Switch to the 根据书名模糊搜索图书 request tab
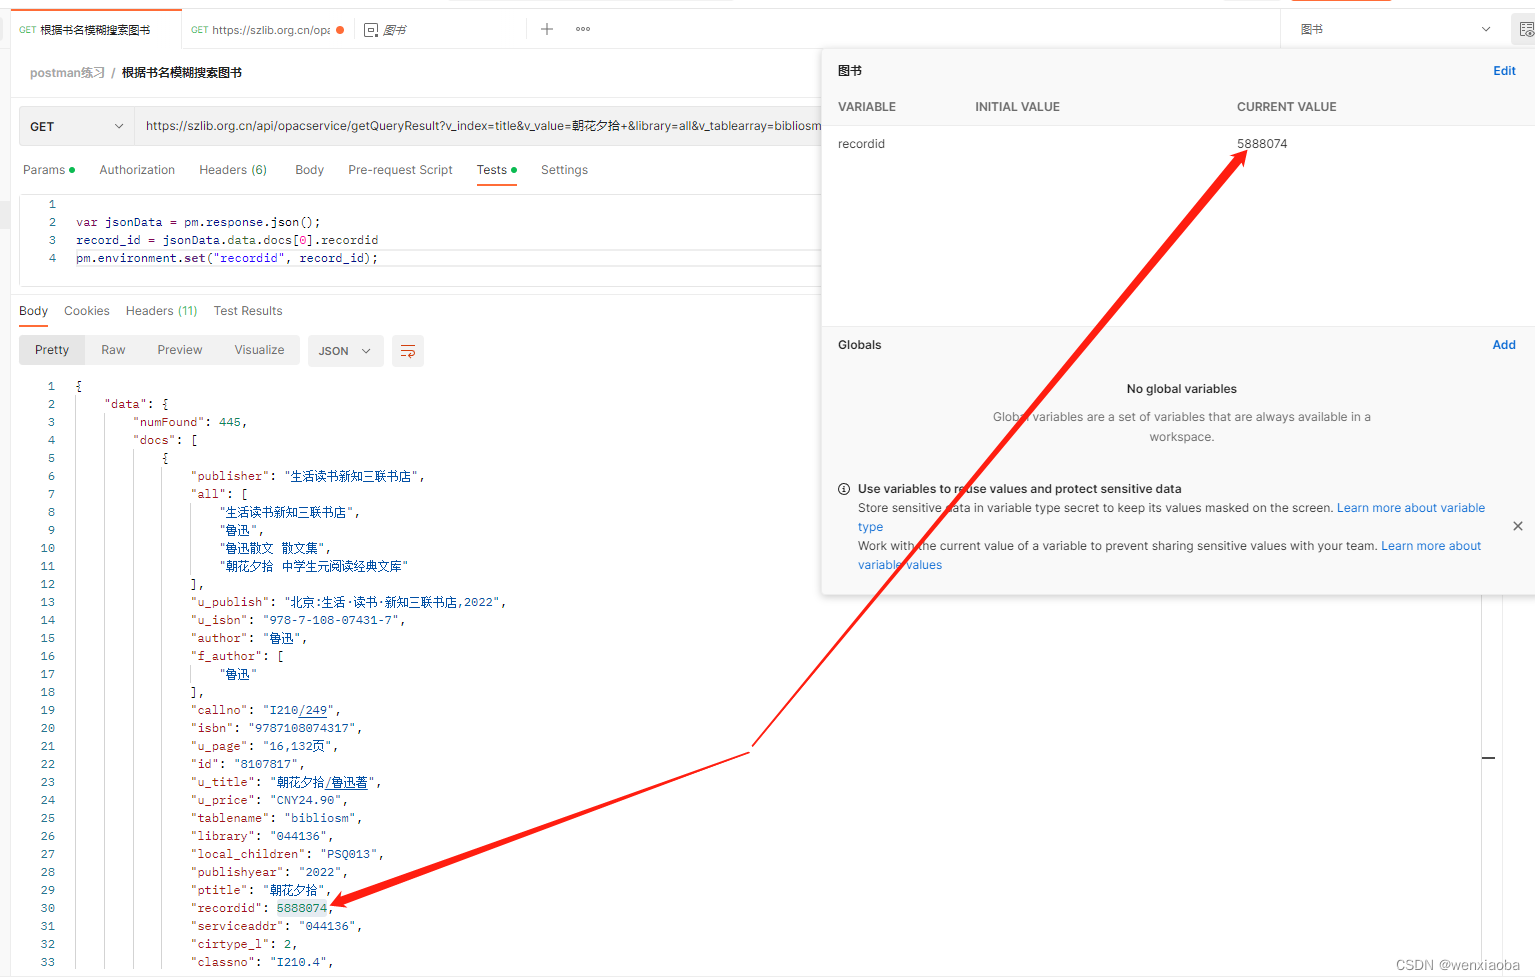The image size is (1535, 980). click(95, 30)
